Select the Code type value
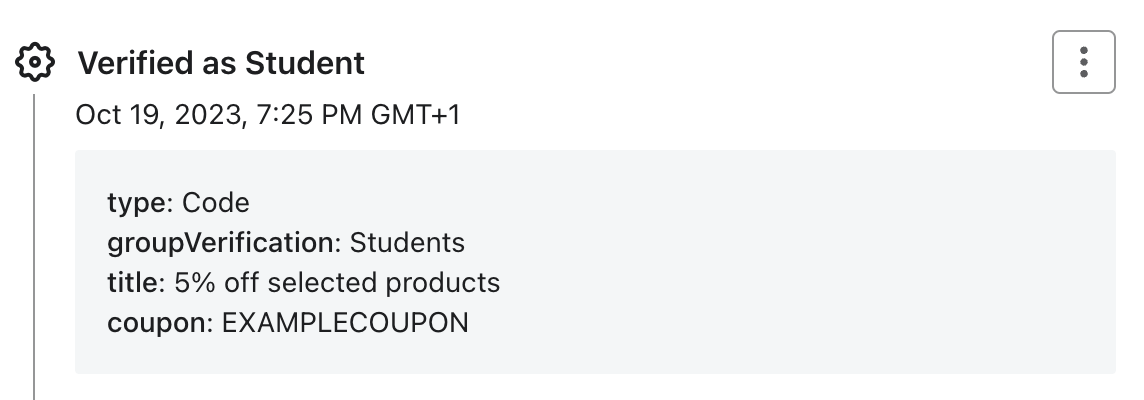 [x=215, y=202]
